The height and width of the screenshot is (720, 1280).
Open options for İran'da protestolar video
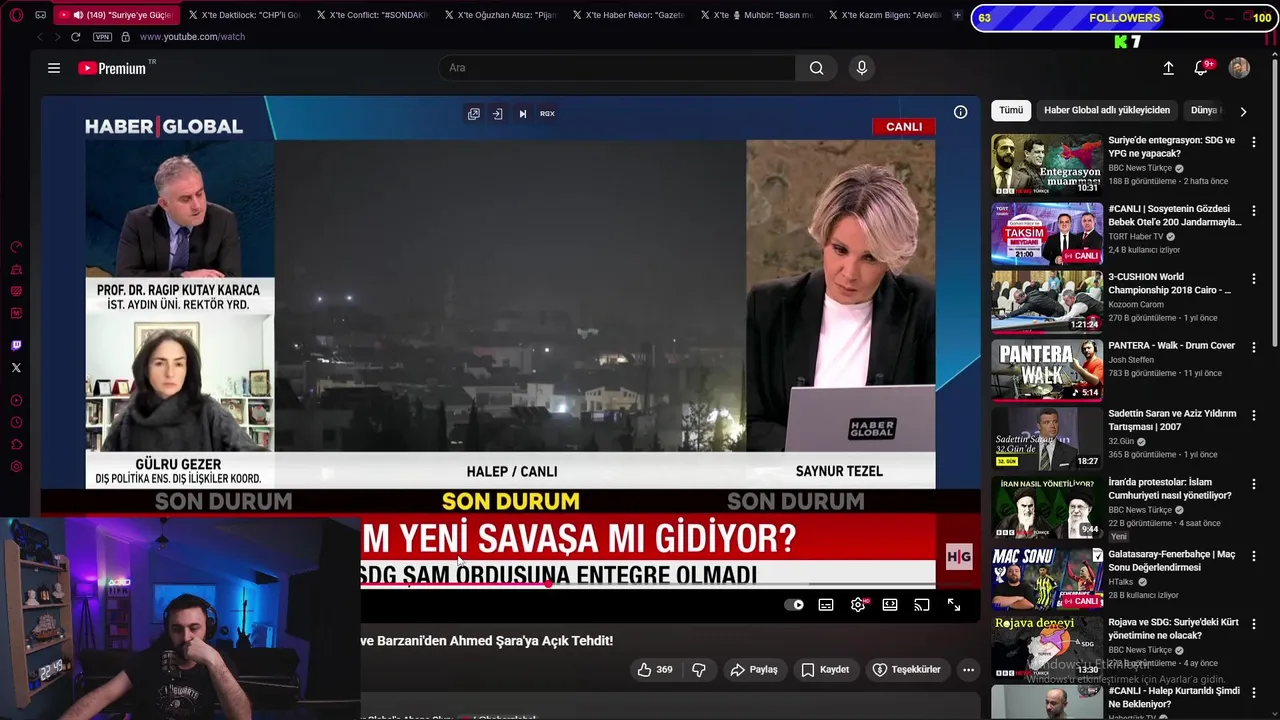[1254, 485]
